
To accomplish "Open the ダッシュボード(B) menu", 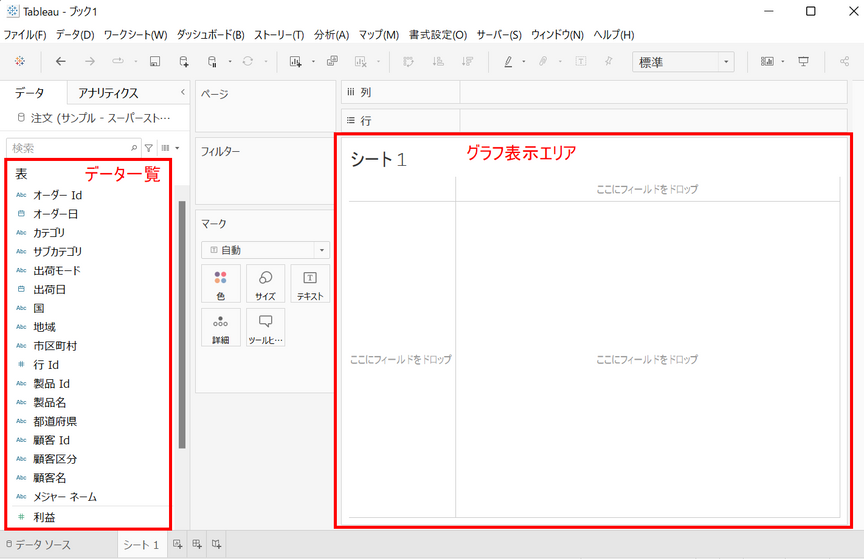I will click(x=210, y=35).
